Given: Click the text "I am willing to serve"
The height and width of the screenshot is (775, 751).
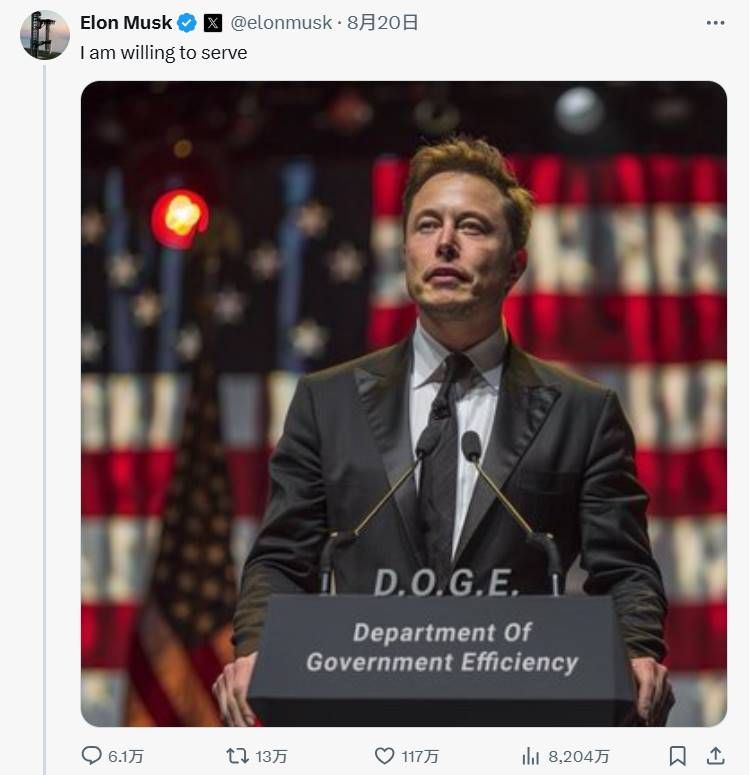Looking at the screenshot, I should coord(164,53).
